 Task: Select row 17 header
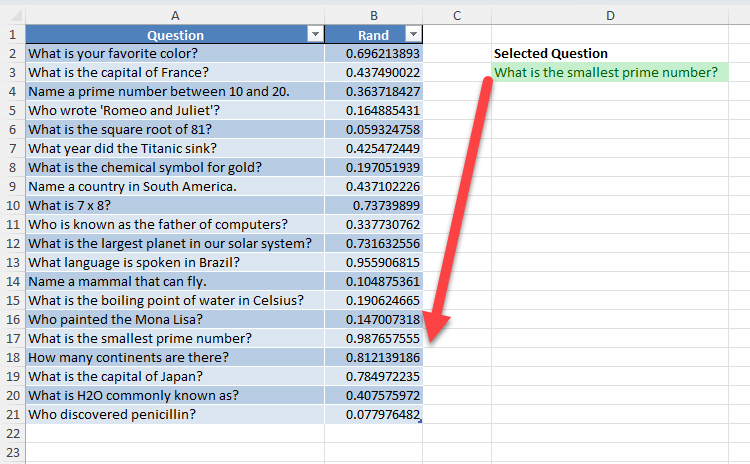(x=13, y=338)
